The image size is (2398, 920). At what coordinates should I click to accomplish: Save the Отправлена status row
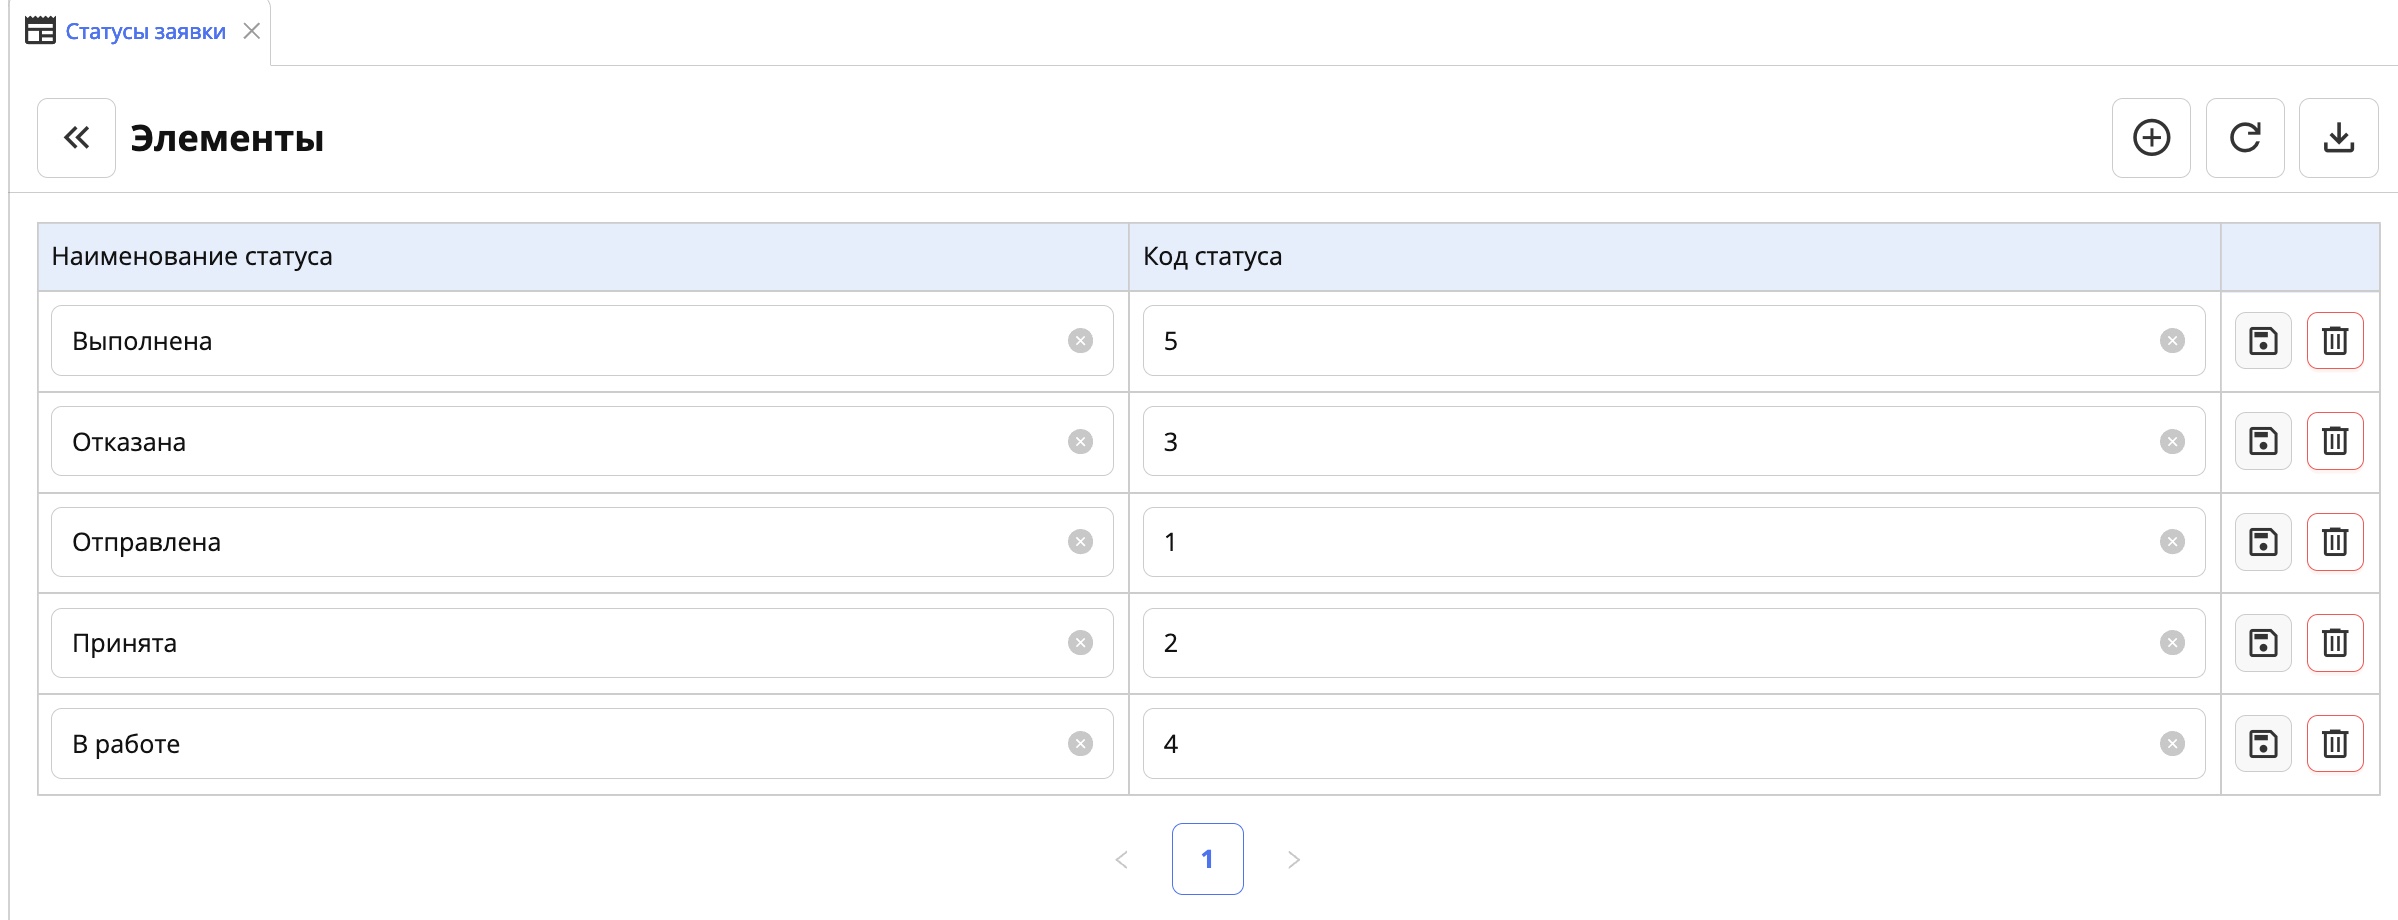pyautogui.click(x=2263, y=542)
